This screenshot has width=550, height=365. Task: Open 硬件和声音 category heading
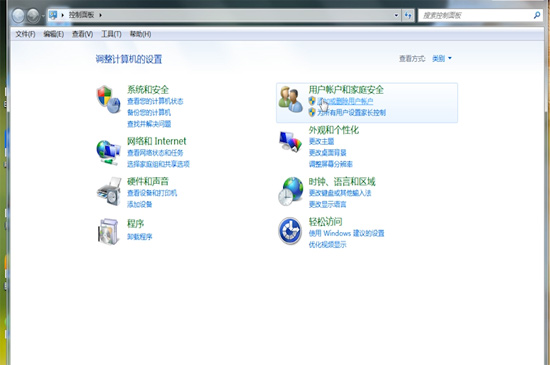click(148, 181)
